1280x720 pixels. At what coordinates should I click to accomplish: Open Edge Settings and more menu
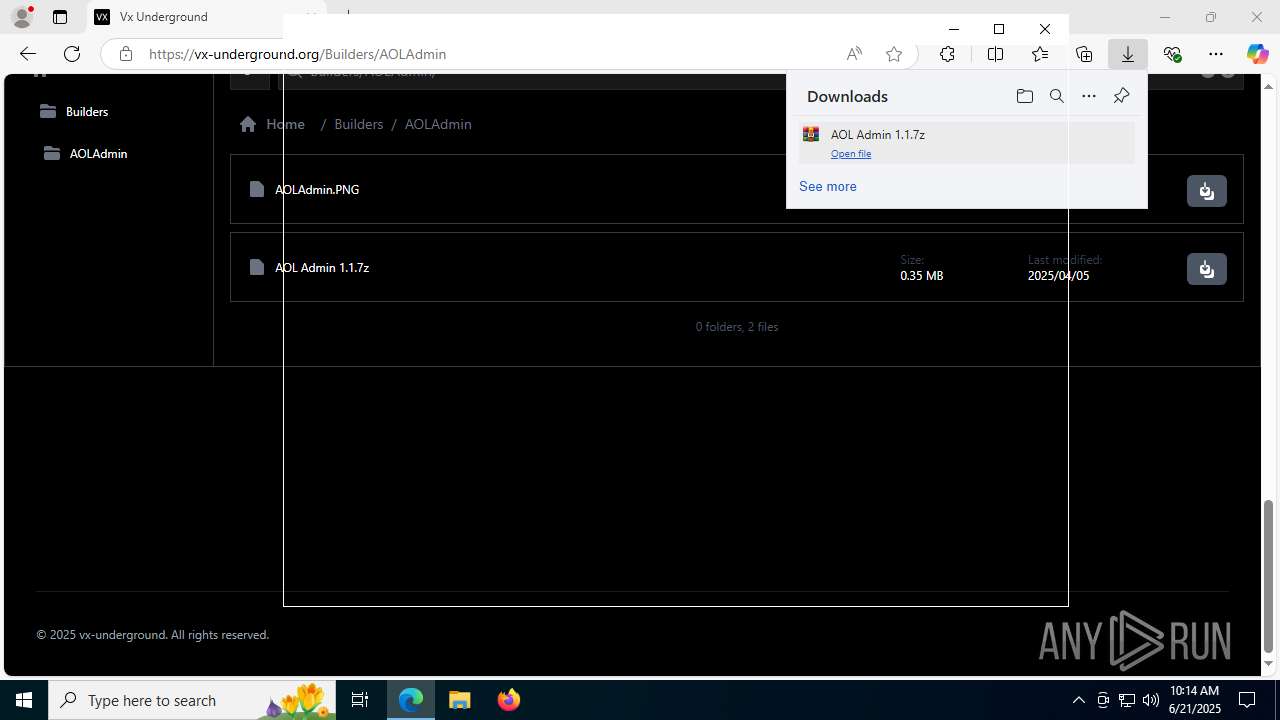(1216, 54)
